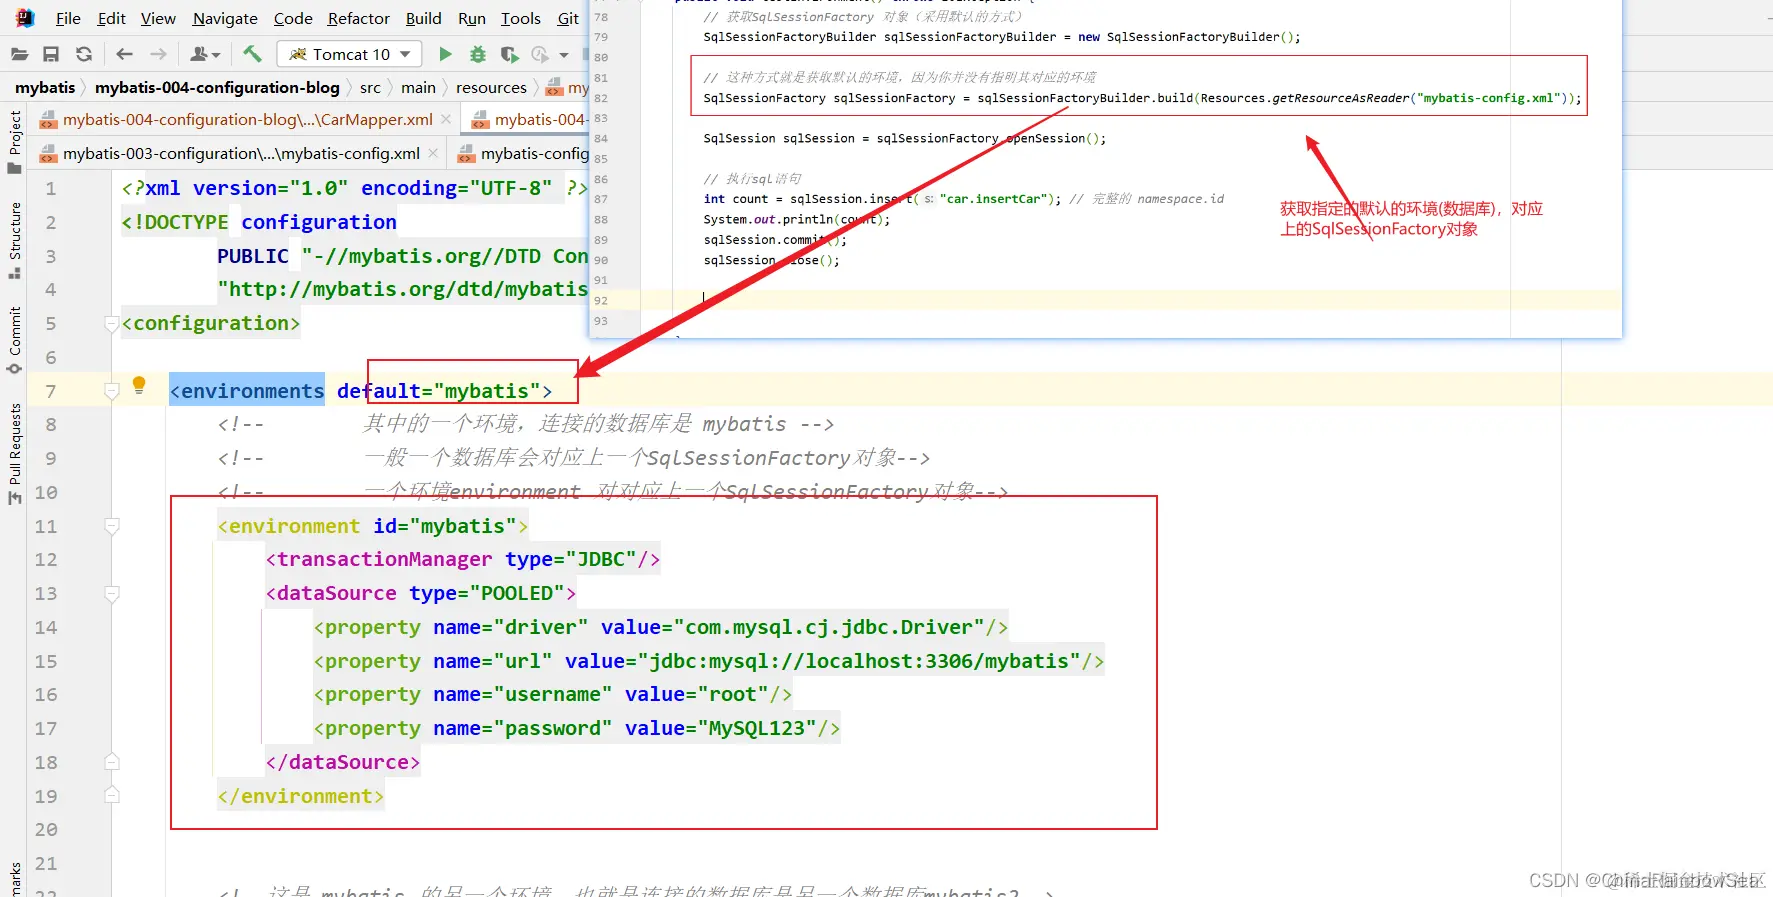Click the IntelliJ IDEA logo icon
Image resolution: width=1773 pixels, height=897 pixels.
(x=24, y=18)
